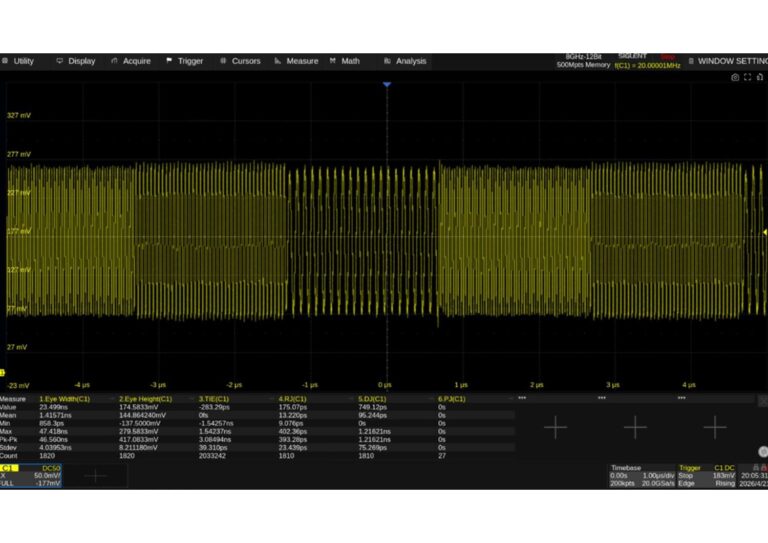Open the Timebase descriptor box
768x543 pixels.
(642, 476)
